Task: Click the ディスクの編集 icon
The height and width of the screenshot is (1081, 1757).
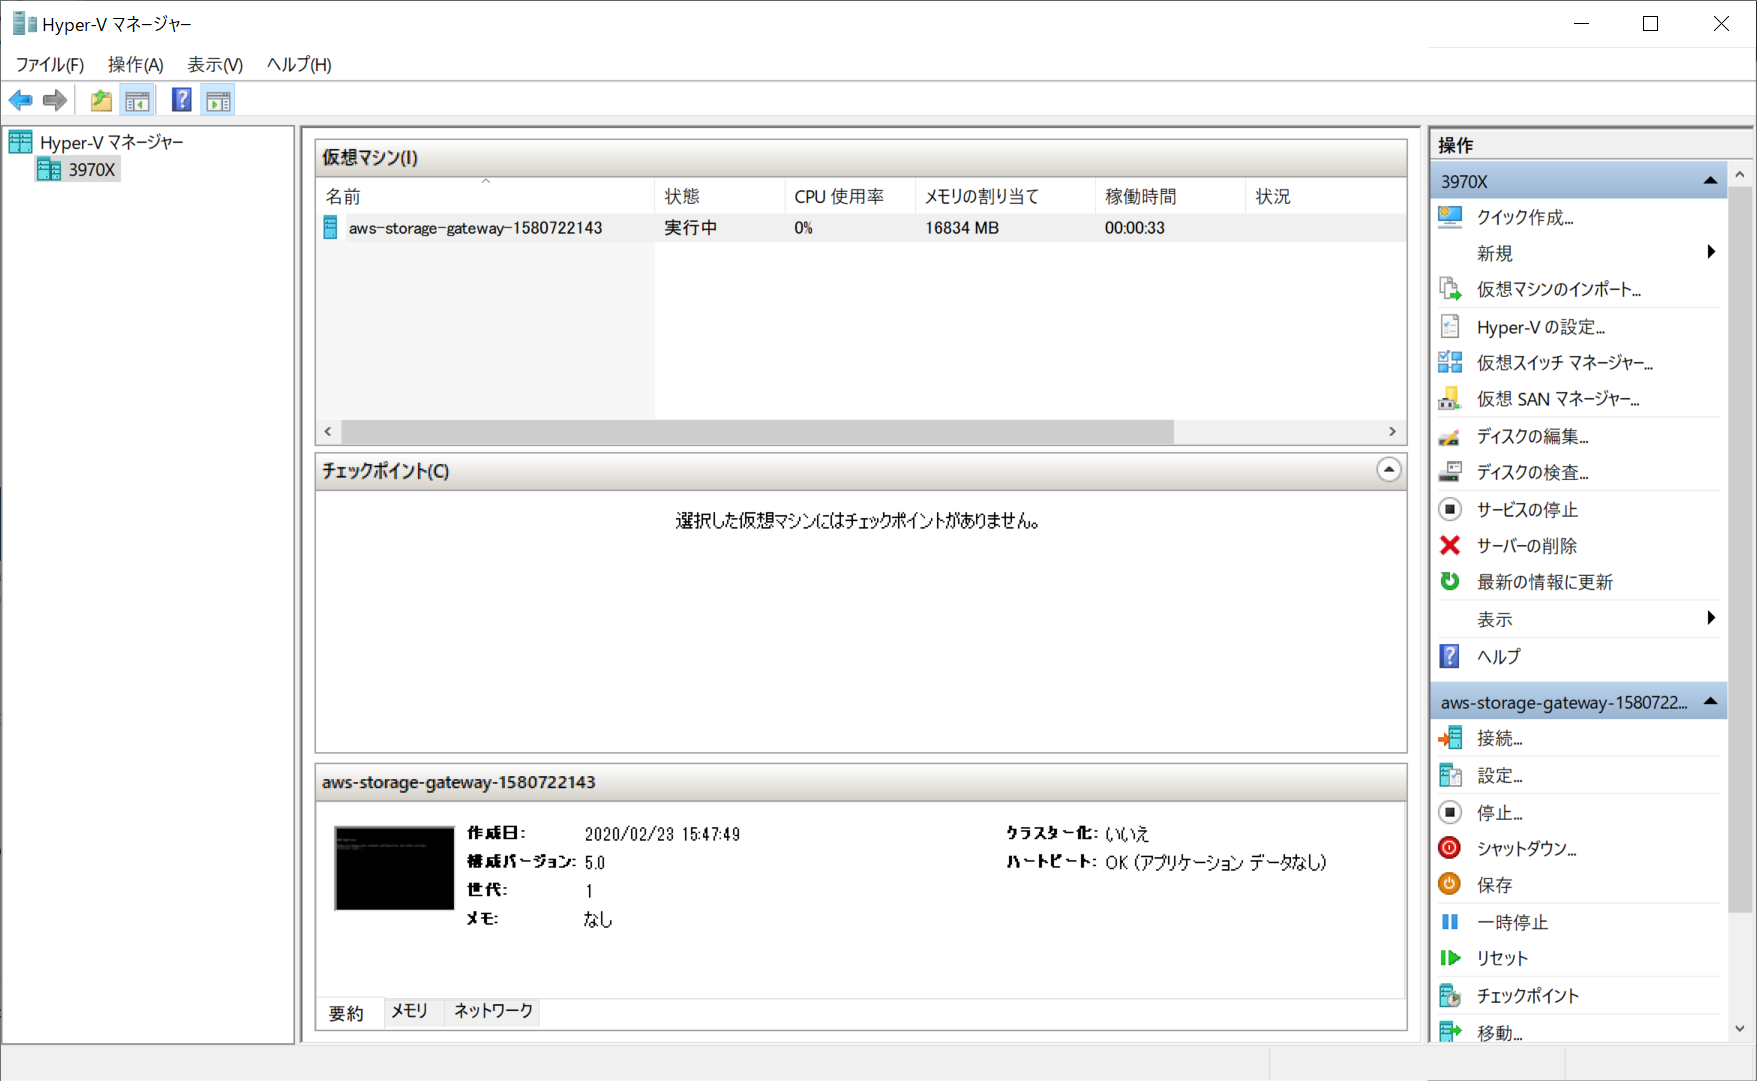Action: pos(1450,436)
